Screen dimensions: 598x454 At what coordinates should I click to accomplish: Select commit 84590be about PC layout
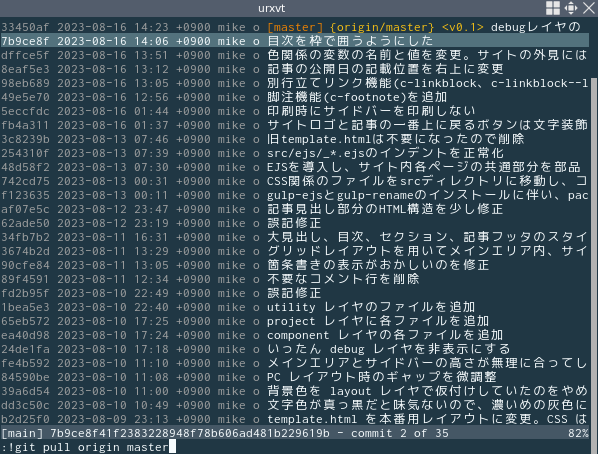pyautogui.click(x=294, y=377)
